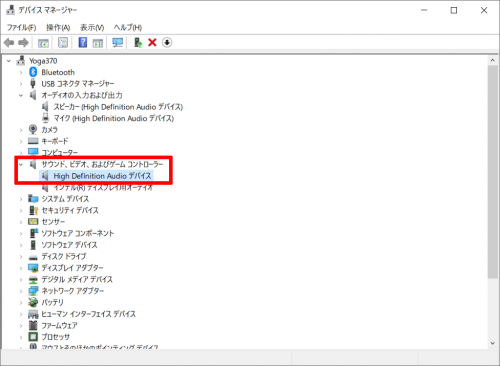Select the コンピューター category

[x=59, y=153]
